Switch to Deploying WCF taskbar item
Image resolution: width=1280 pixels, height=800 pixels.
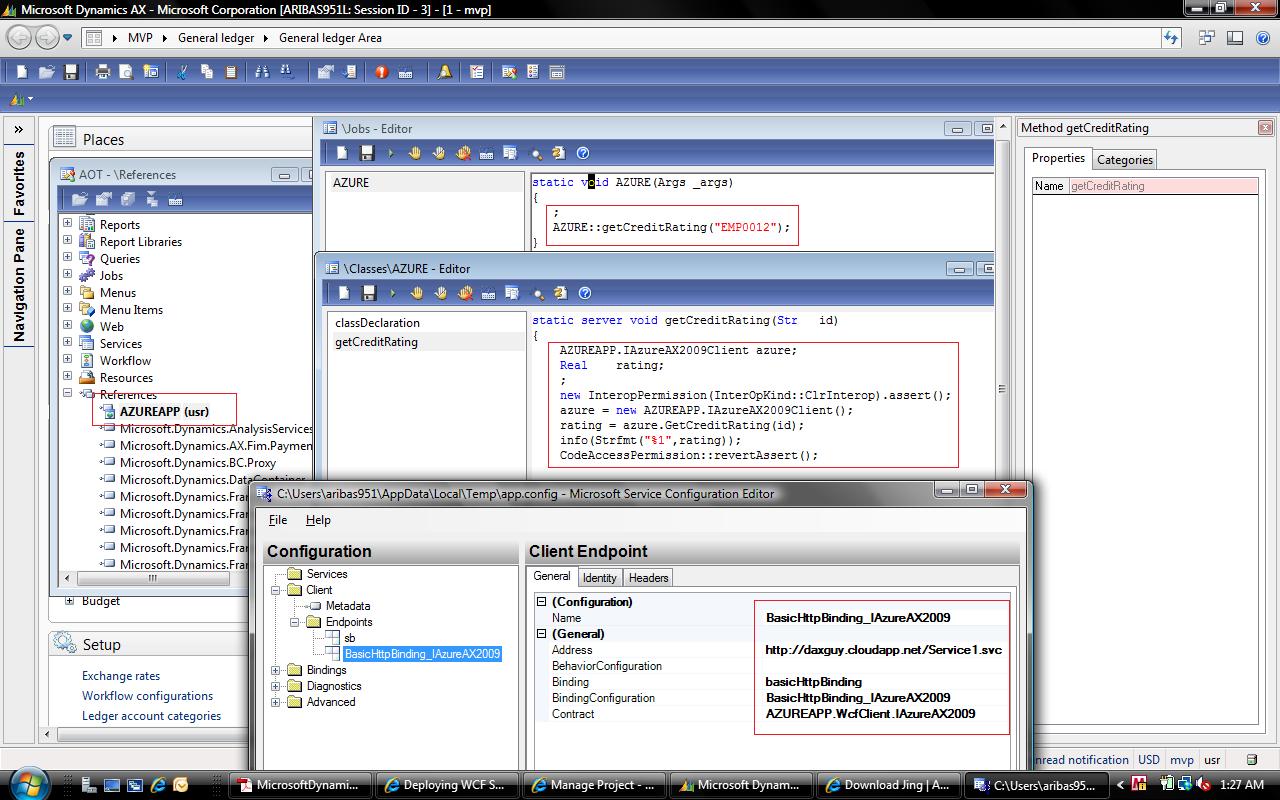click(x=449, y=785)
